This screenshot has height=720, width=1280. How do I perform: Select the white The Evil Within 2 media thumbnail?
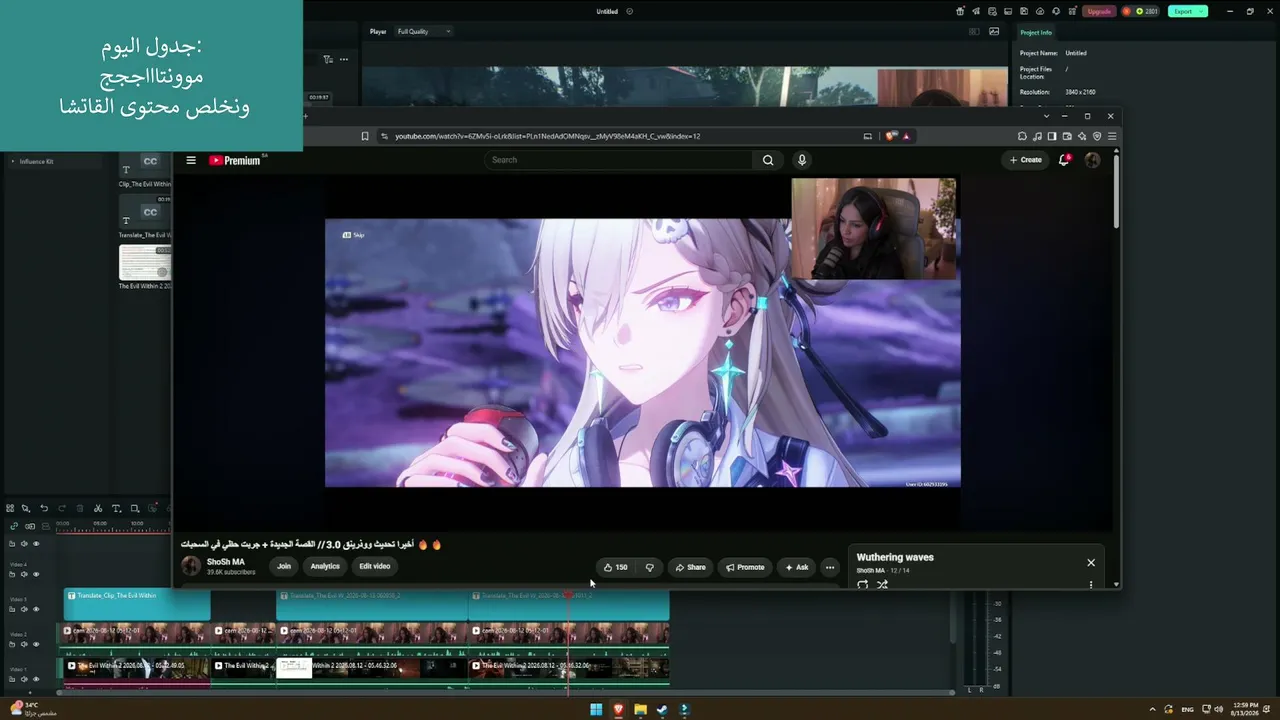(145, 263)
